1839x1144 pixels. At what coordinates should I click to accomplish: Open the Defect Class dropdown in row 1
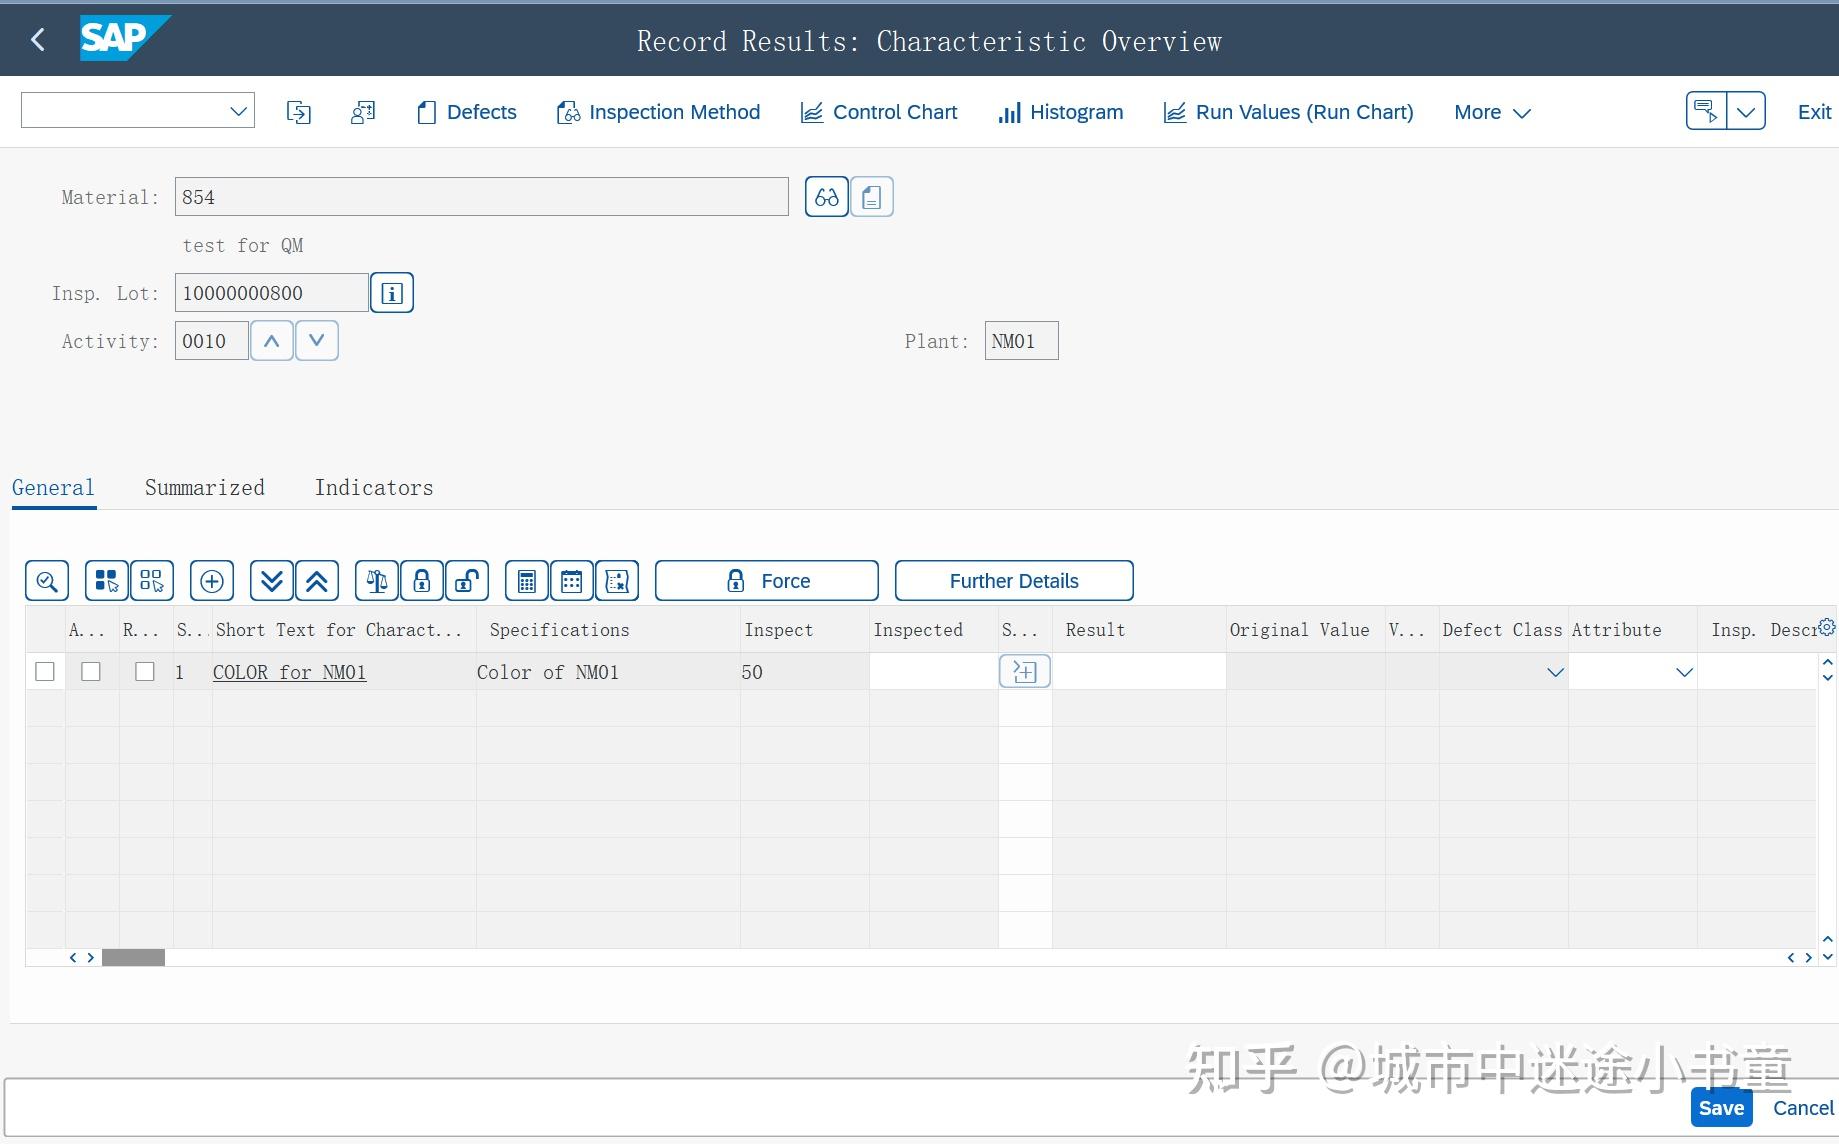pyautogui.click(x=1554, y=671)
